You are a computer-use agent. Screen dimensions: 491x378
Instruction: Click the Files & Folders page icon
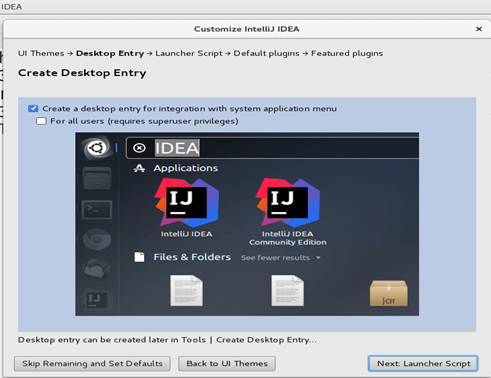pyautogui.click(x=139, y=257)
